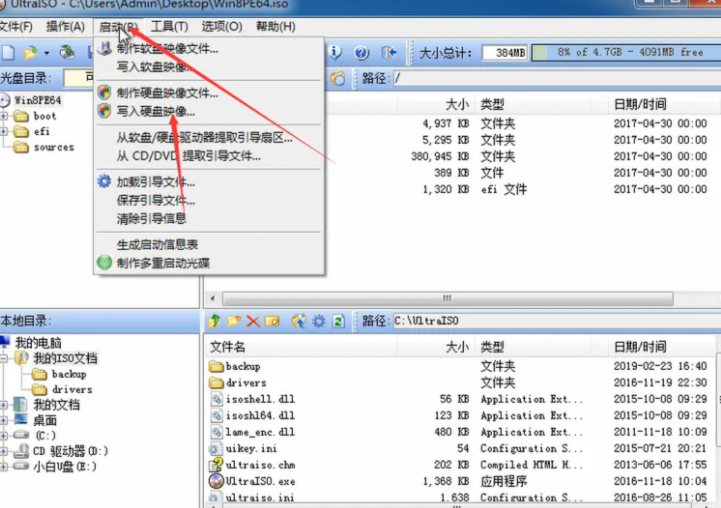Click the shield icon beside 写入硬盘映像
This screenshot has width=721, height=508.
point(105,111)
